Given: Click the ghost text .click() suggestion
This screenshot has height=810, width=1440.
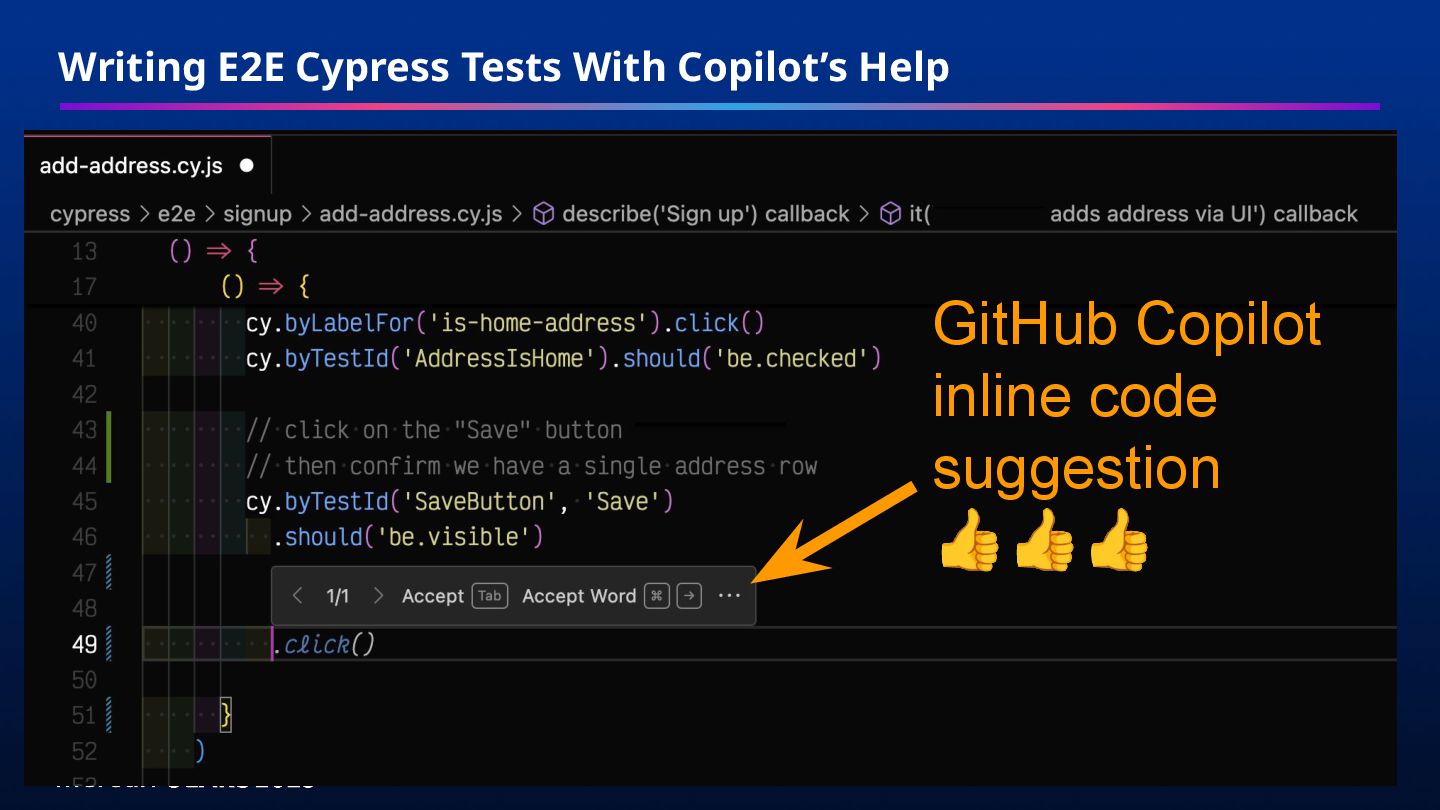Looking at the screenshot, I should (324, 645).
